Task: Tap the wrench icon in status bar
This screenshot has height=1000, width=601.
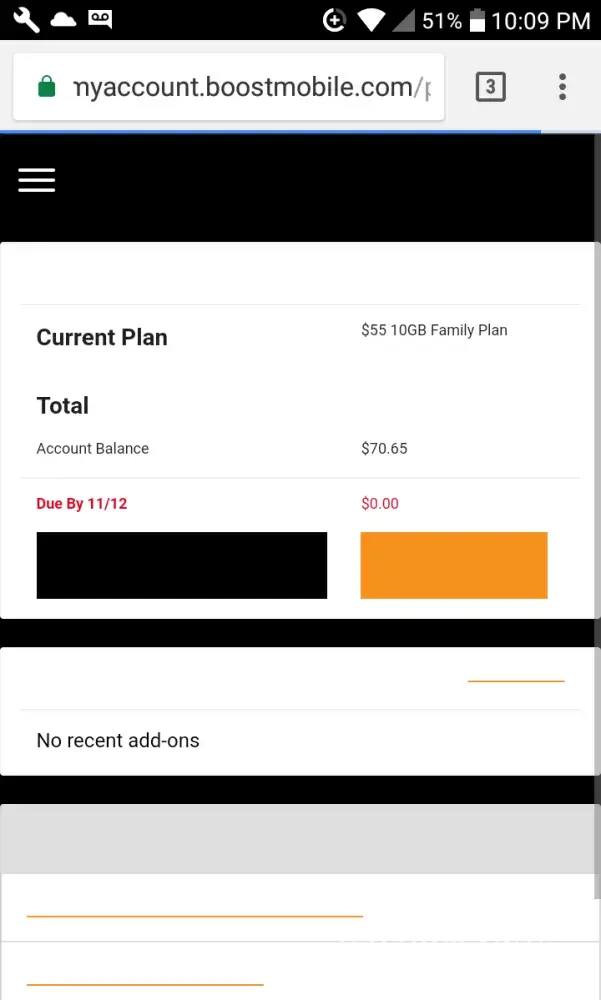Action: coord(26,20)
